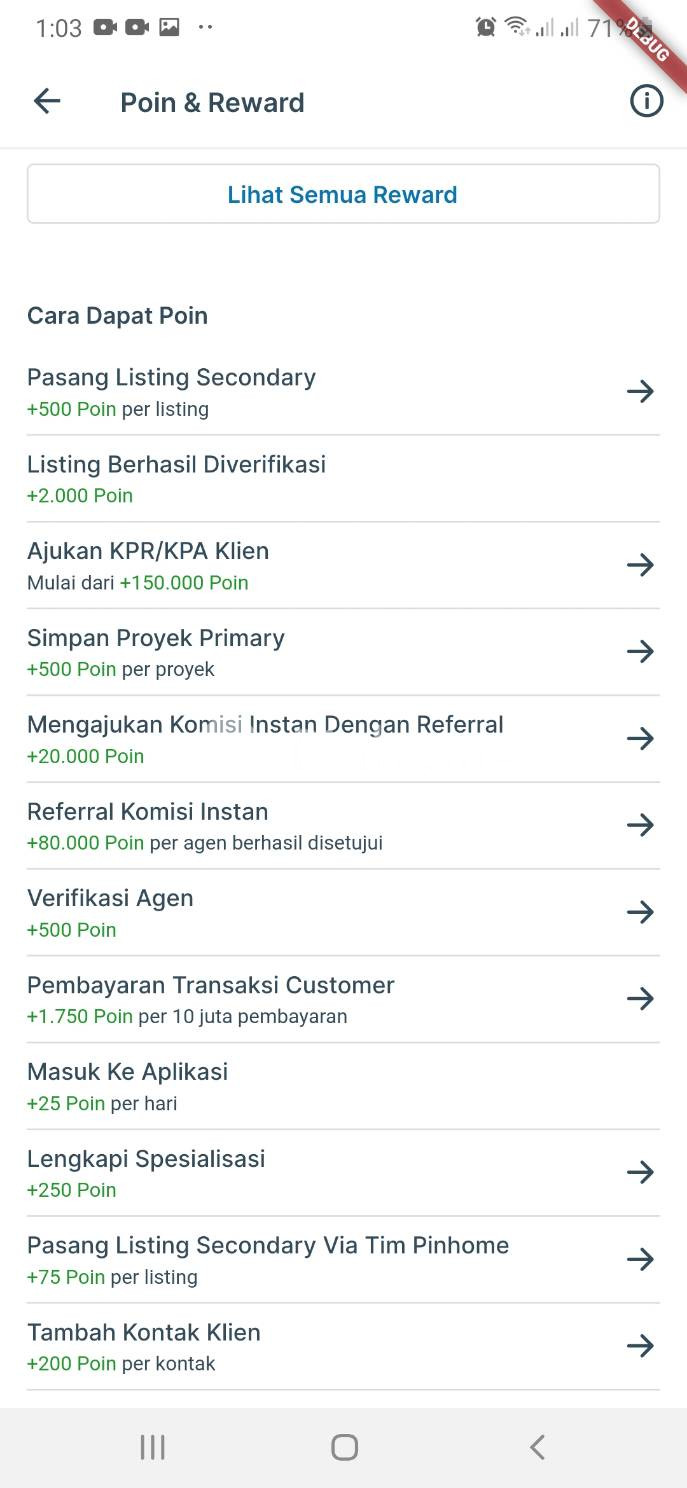Tap arrow next to Ajukan KPR/KPA Klien
The height and width of the screenshot is (1488, 687).
coord(640,565)
